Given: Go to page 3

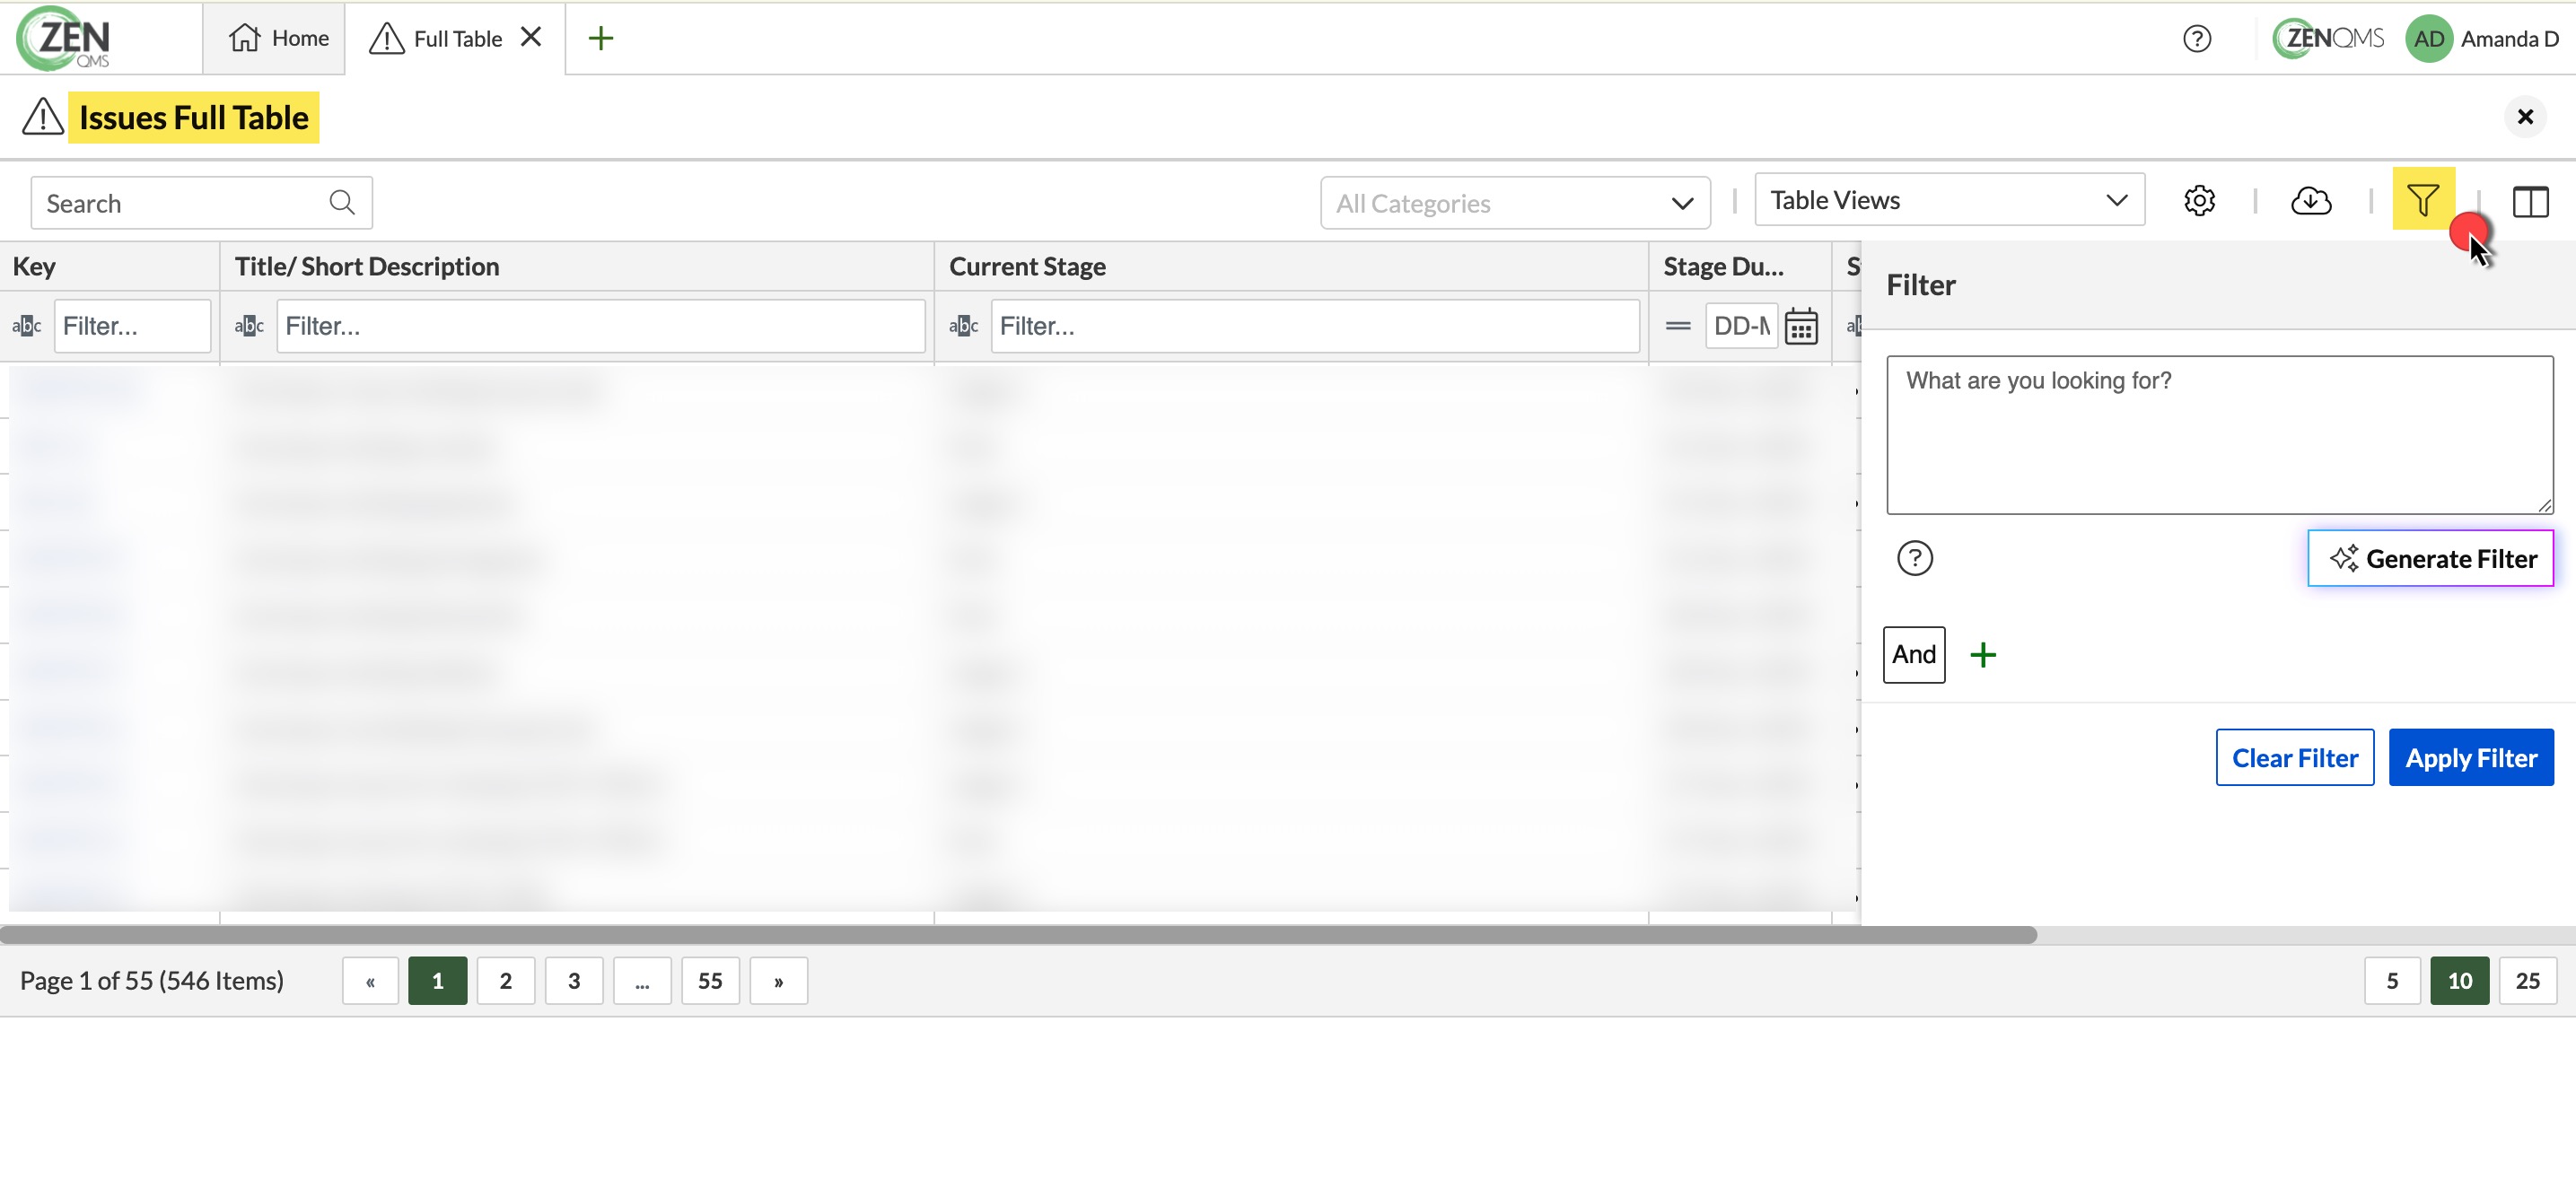Looking at the screenshot, I should pos(573,981).
